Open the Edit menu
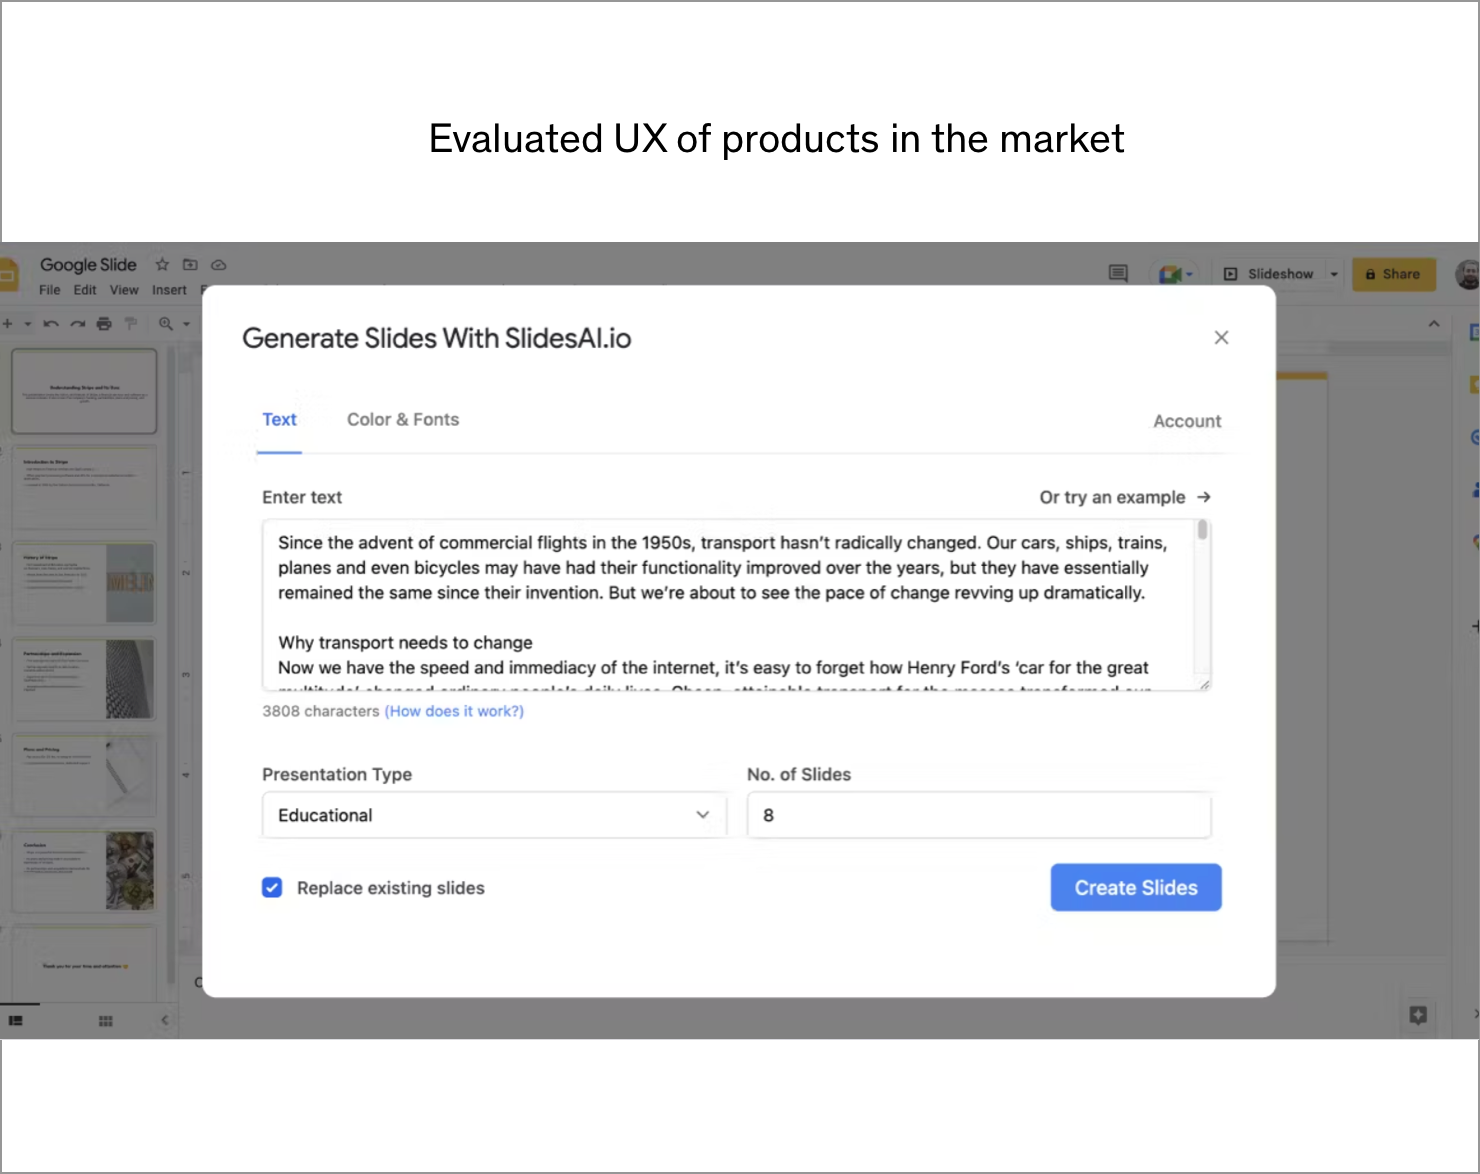Image resolution: width=1480 pixels, height=1174 pixels. coord(85,290)
